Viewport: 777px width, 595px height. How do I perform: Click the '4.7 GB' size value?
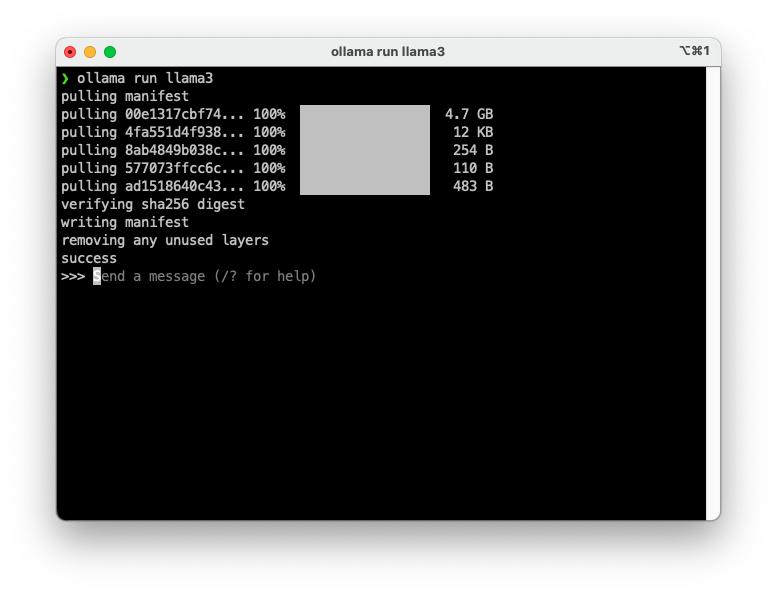click(469, 114)
